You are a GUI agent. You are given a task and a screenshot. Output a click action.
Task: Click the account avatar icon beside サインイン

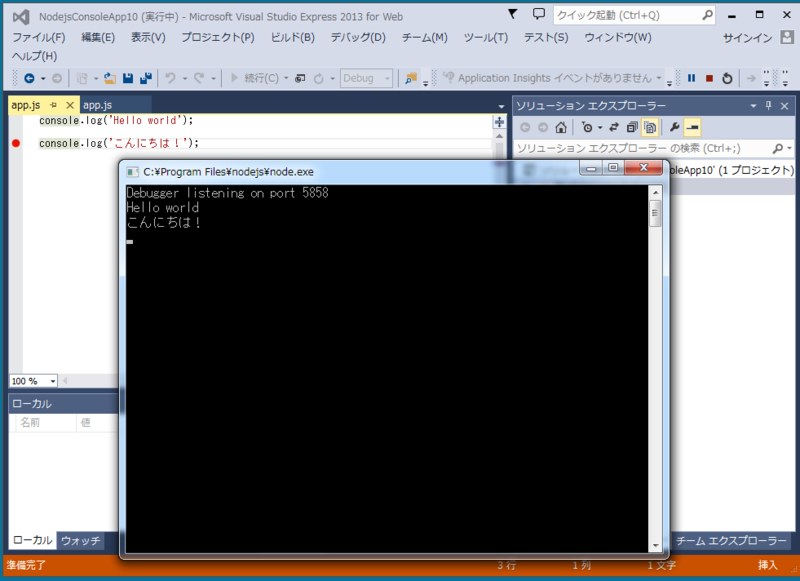[x=787, y=37]
